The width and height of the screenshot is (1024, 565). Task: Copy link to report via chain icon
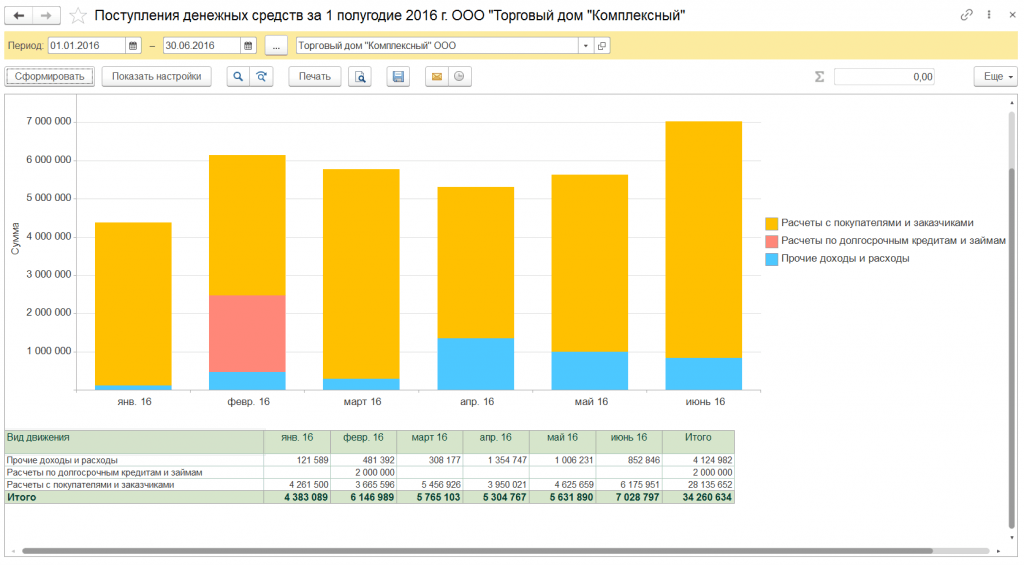(x=966, y=16)
